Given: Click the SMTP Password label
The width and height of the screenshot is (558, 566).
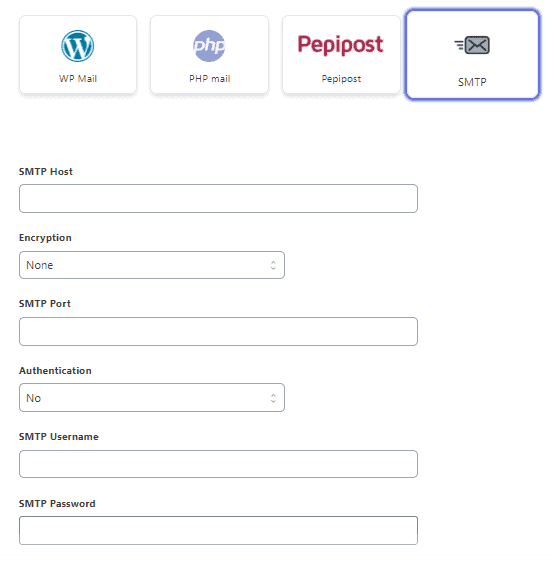Looking at the screenshot, I should (x=57, y=504).
